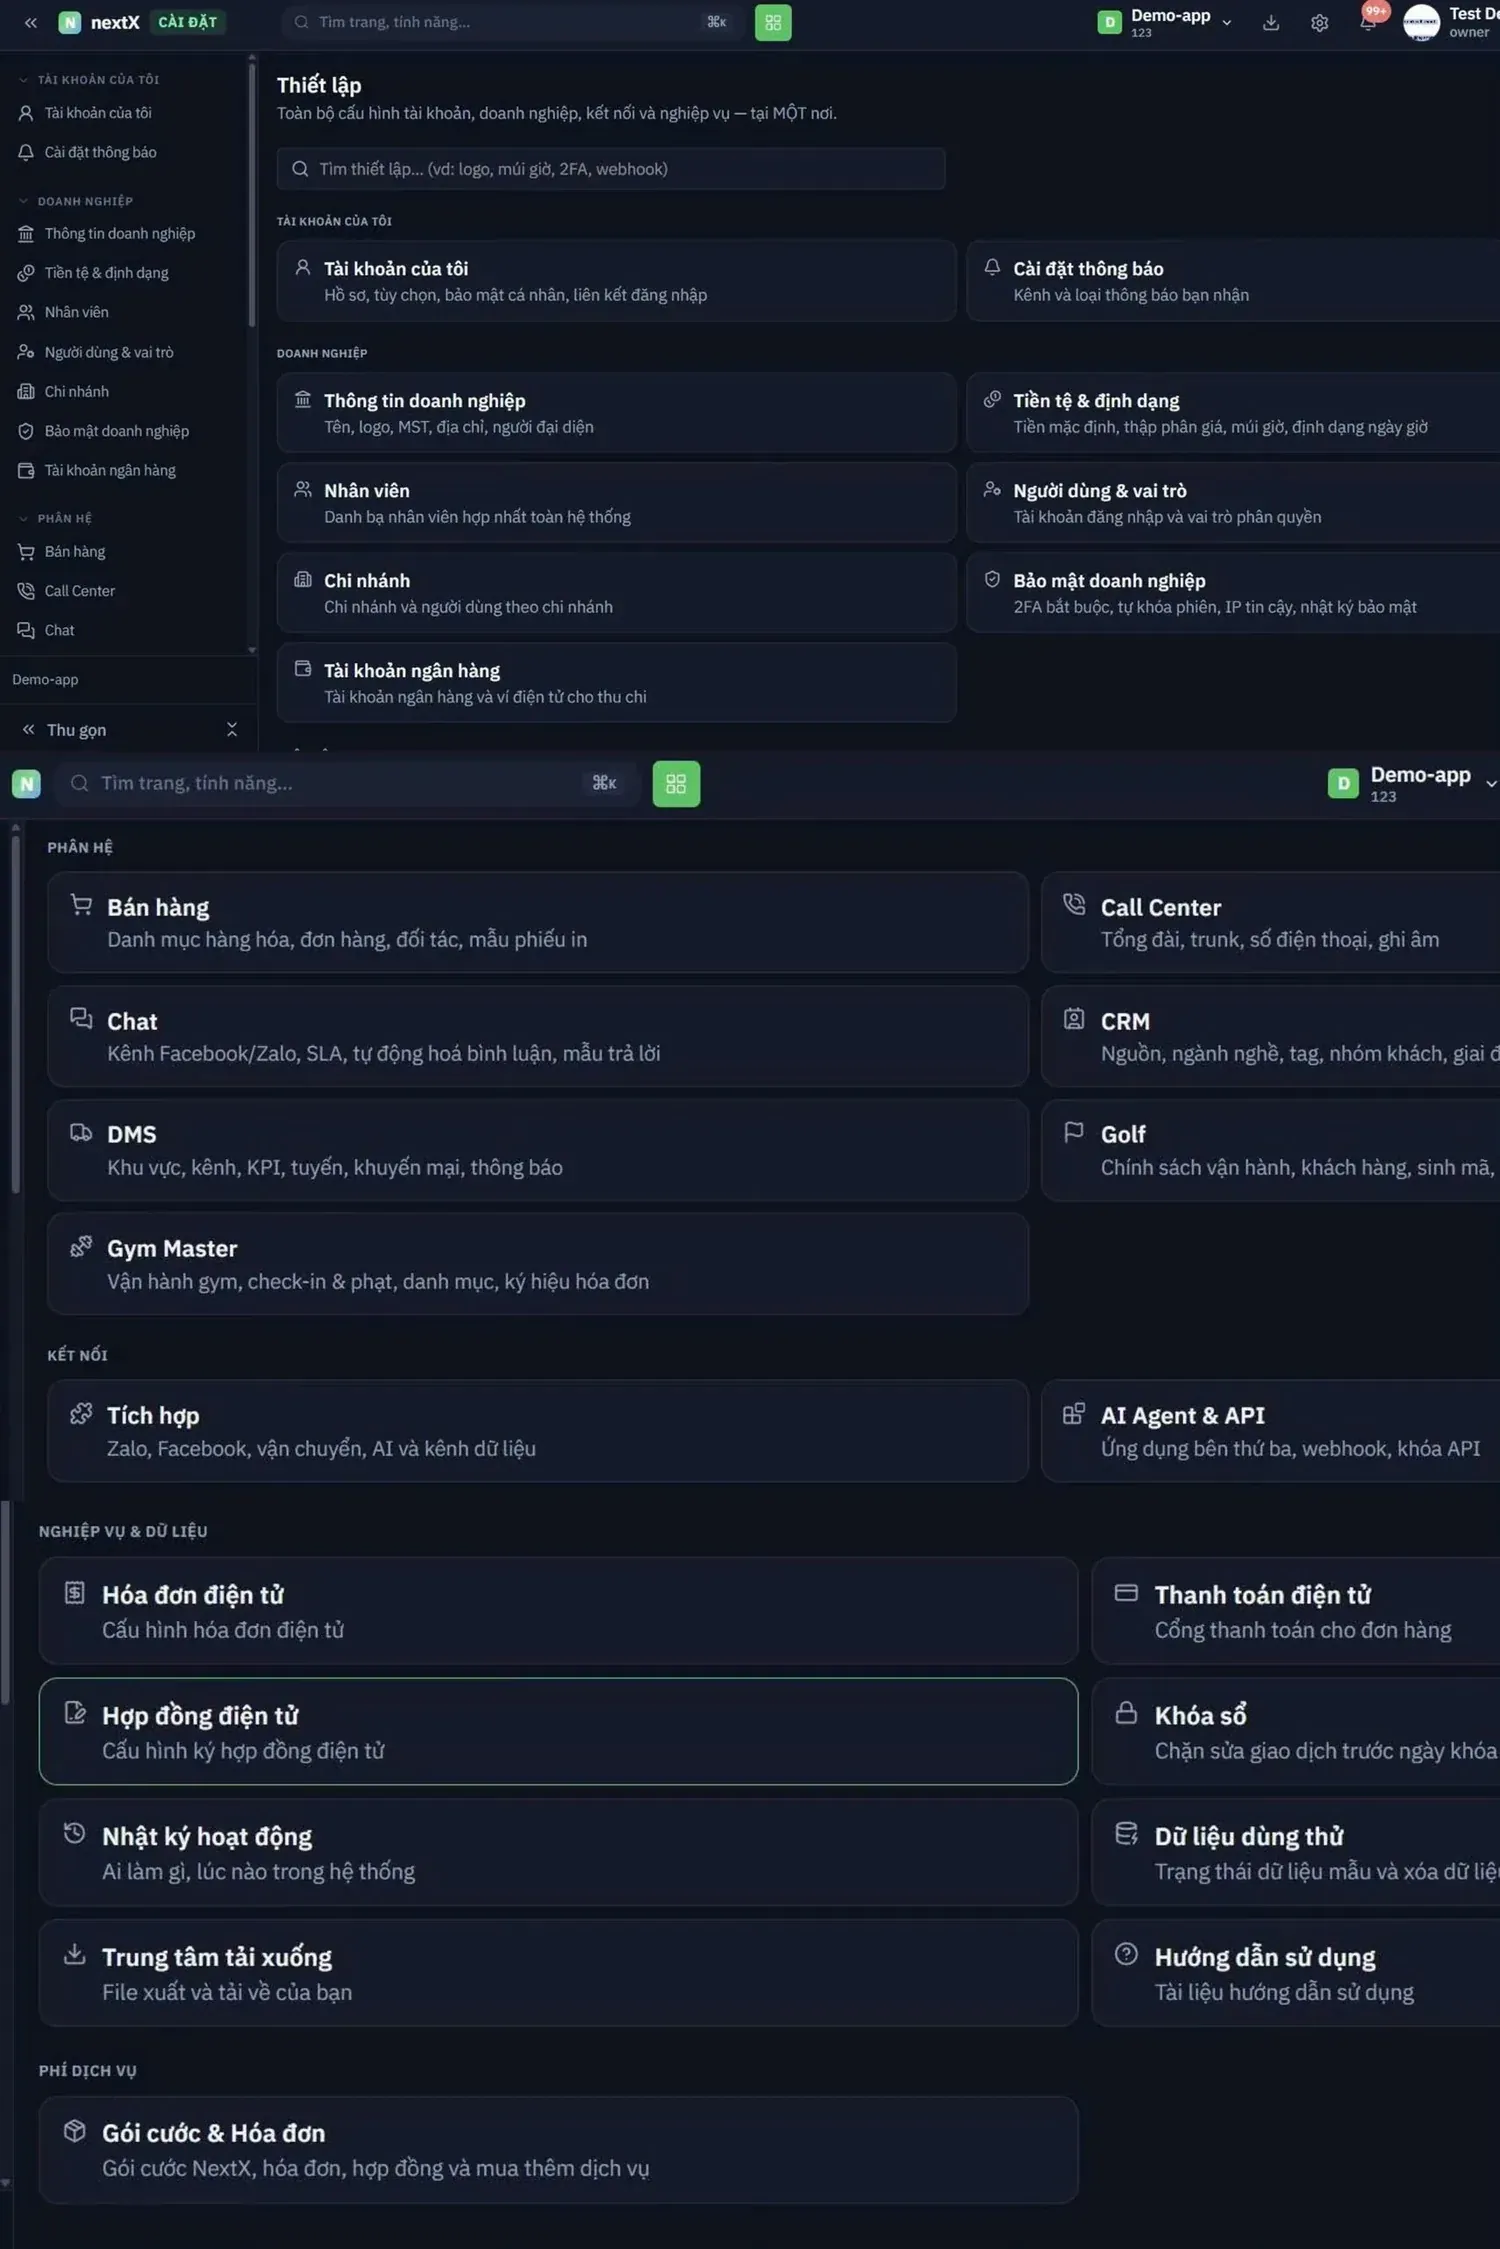
Task: Open Bán hàng module card
Action: pyautogui.click(x=538, y=922)
